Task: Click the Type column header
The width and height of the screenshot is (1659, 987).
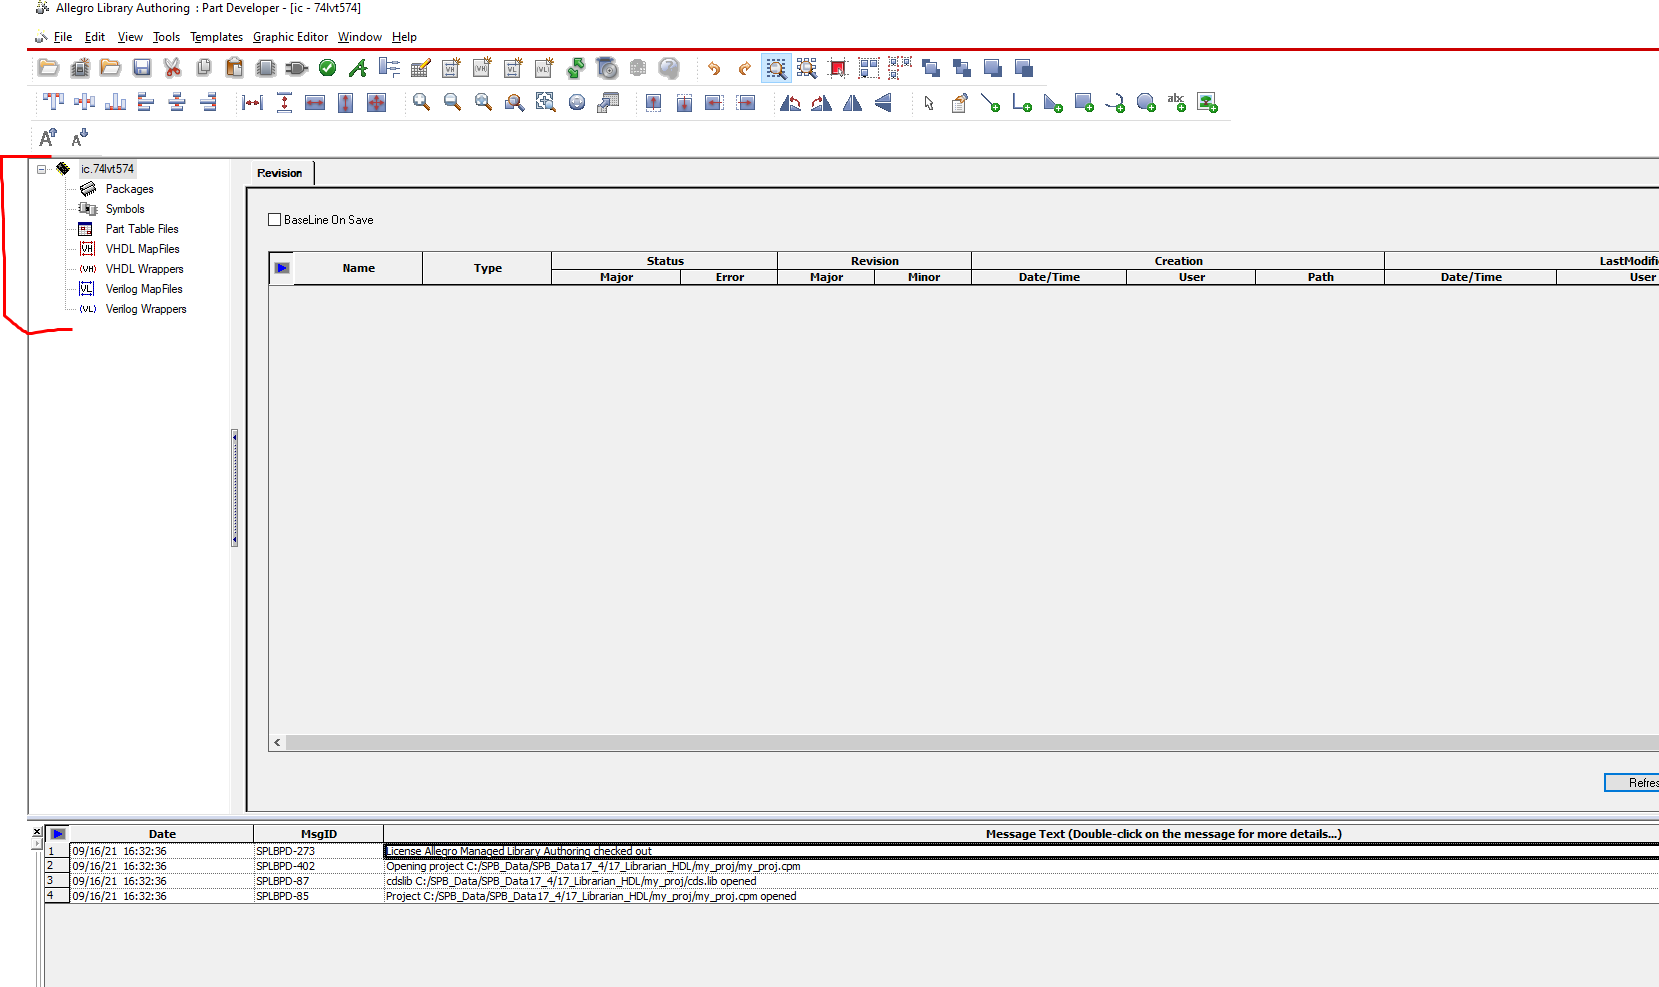Action: click(x=488, y=268)
